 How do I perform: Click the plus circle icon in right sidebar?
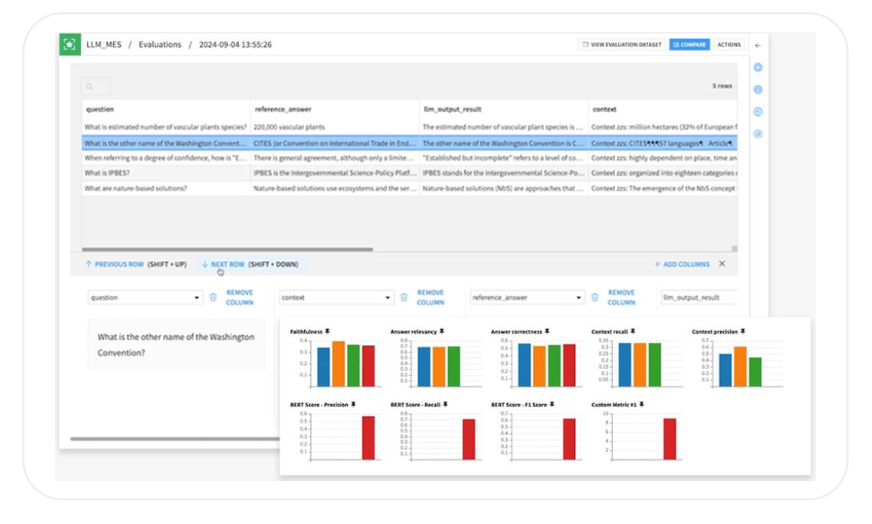[x=758, y=68]
